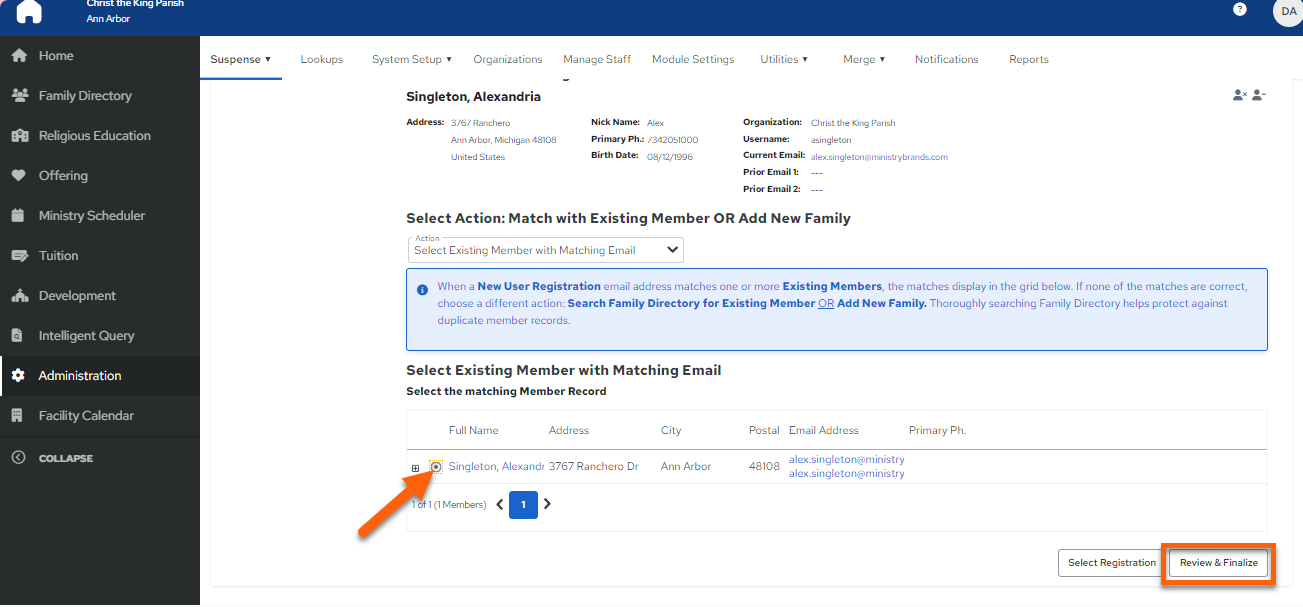Switch to the Module Settings tab
Image resolution: width=1303 pixels, height=607 pixels.
coord(693,59)
